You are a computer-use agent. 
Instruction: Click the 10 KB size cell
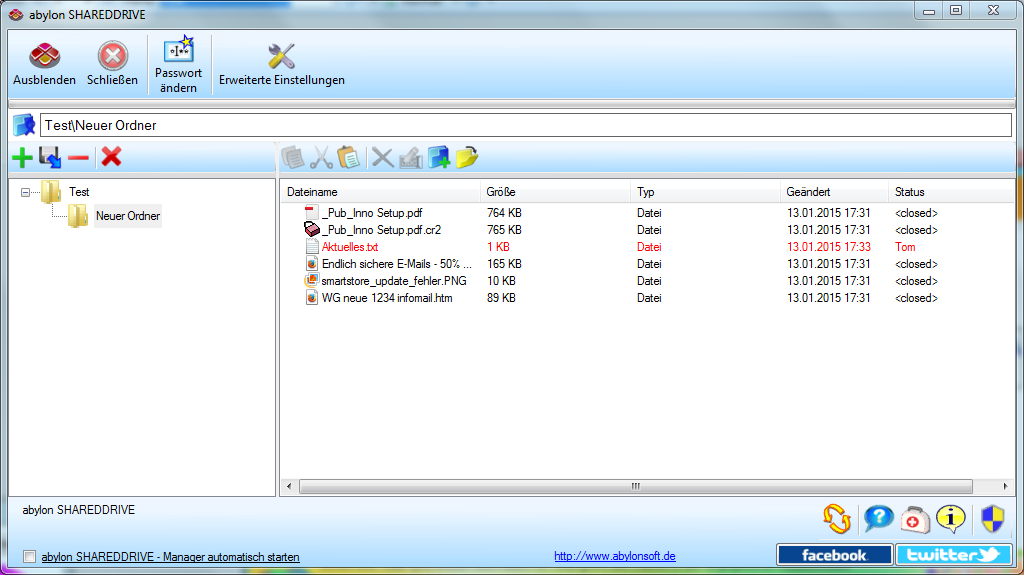(501, 280)
